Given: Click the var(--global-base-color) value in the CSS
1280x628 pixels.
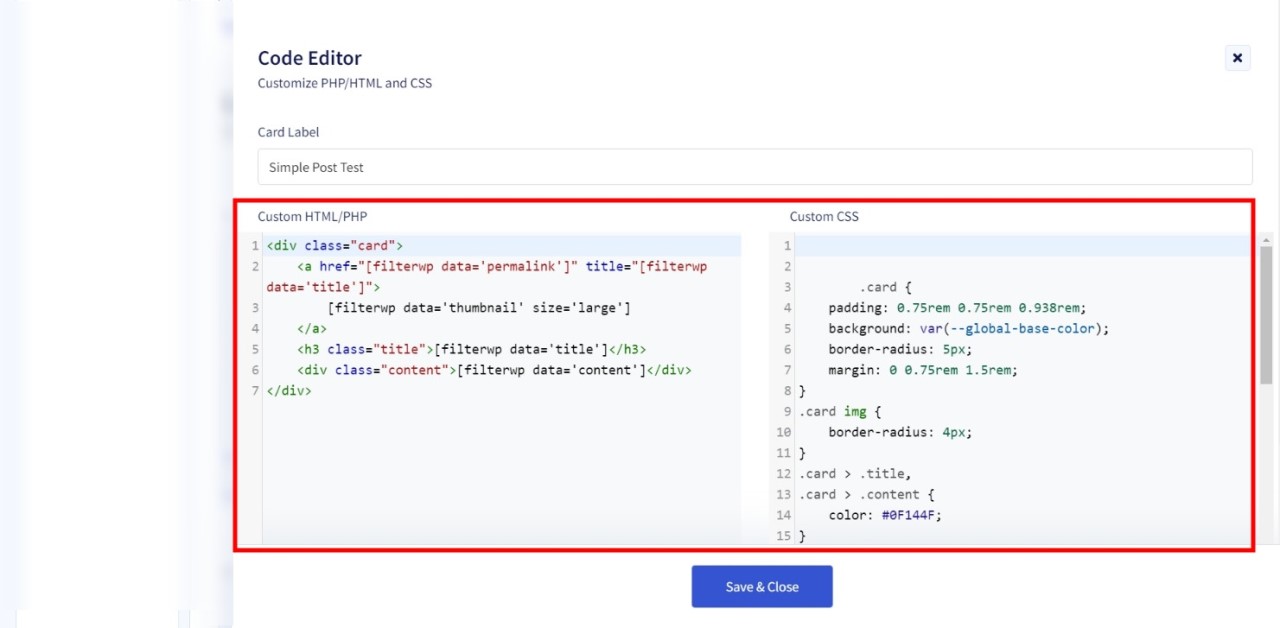Looking at the screenshot, I should [x=1015, y=328].
